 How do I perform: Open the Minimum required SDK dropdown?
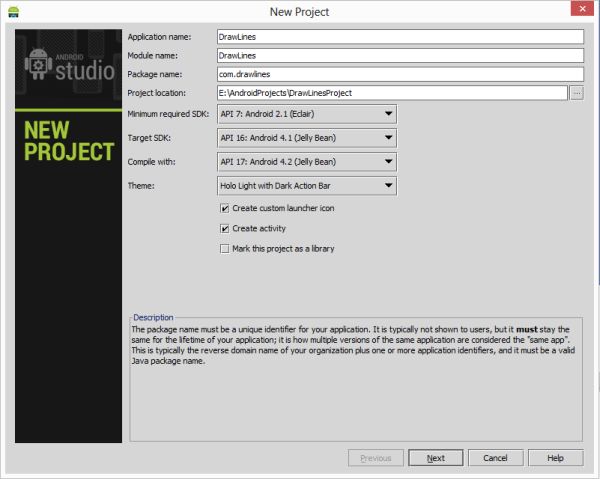pos(307,114)
